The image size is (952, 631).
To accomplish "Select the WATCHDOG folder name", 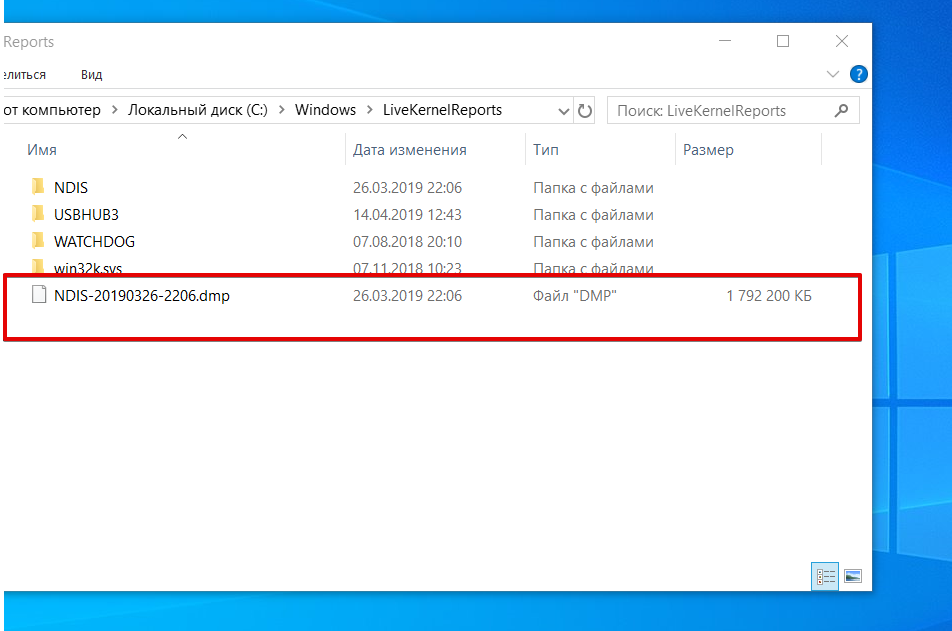I will click(94, 241).
